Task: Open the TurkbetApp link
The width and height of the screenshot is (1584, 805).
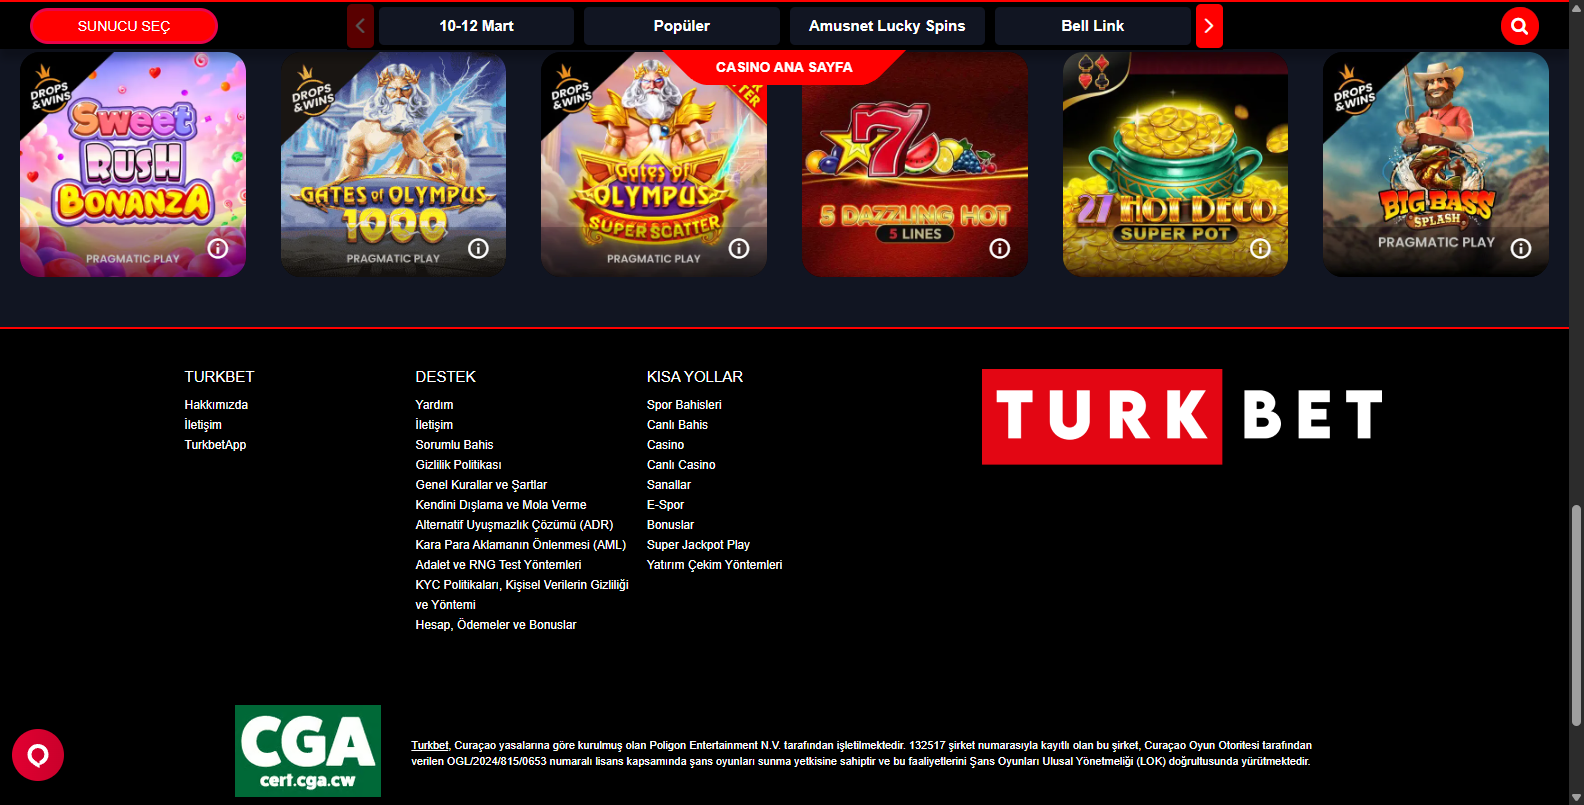Action: (x=215, y=445)
